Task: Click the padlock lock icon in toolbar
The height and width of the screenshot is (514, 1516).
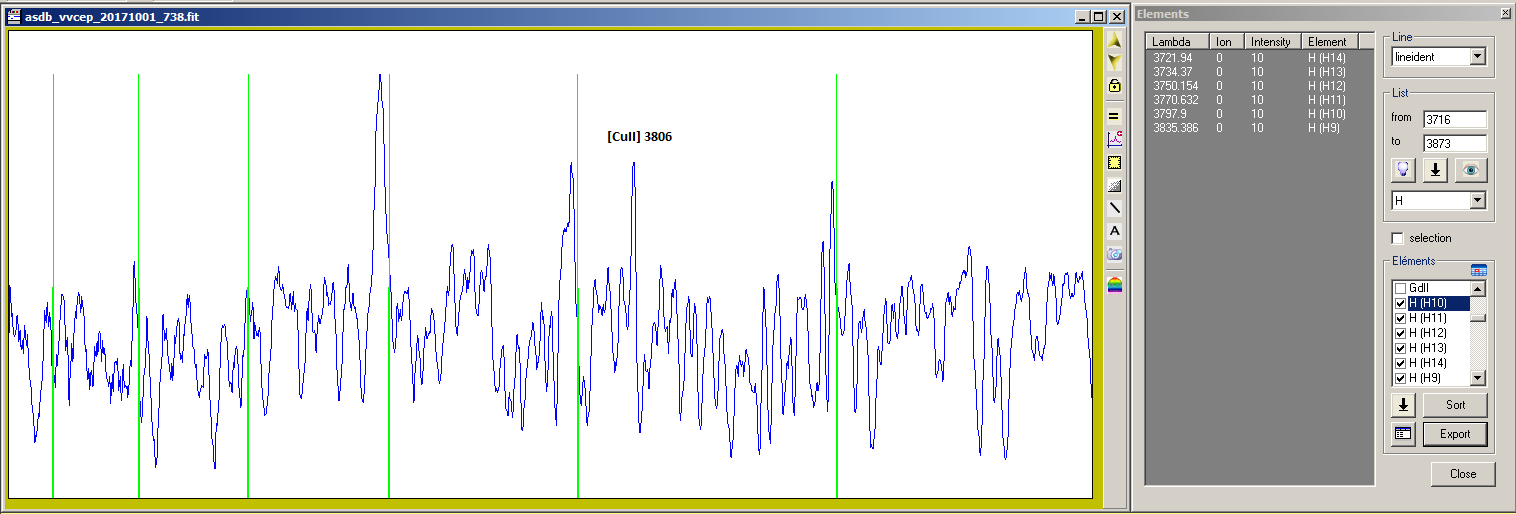Action: (x=1114, y=86)
